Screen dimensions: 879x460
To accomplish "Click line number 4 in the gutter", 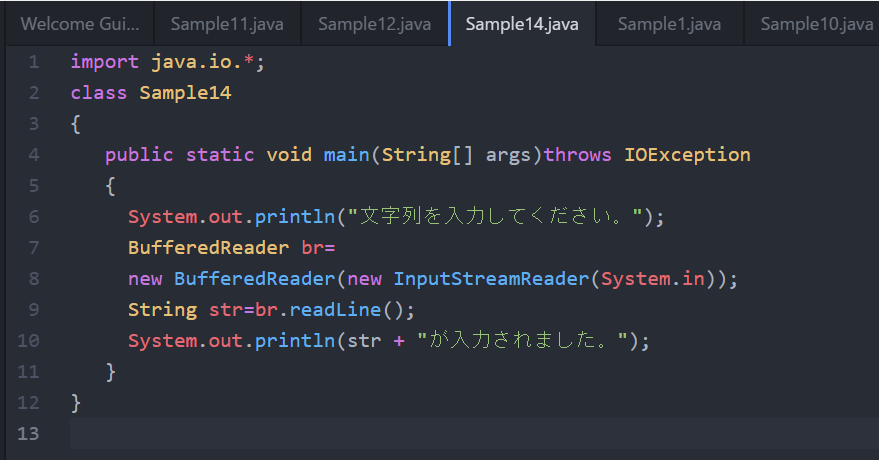I will (34, 155).
